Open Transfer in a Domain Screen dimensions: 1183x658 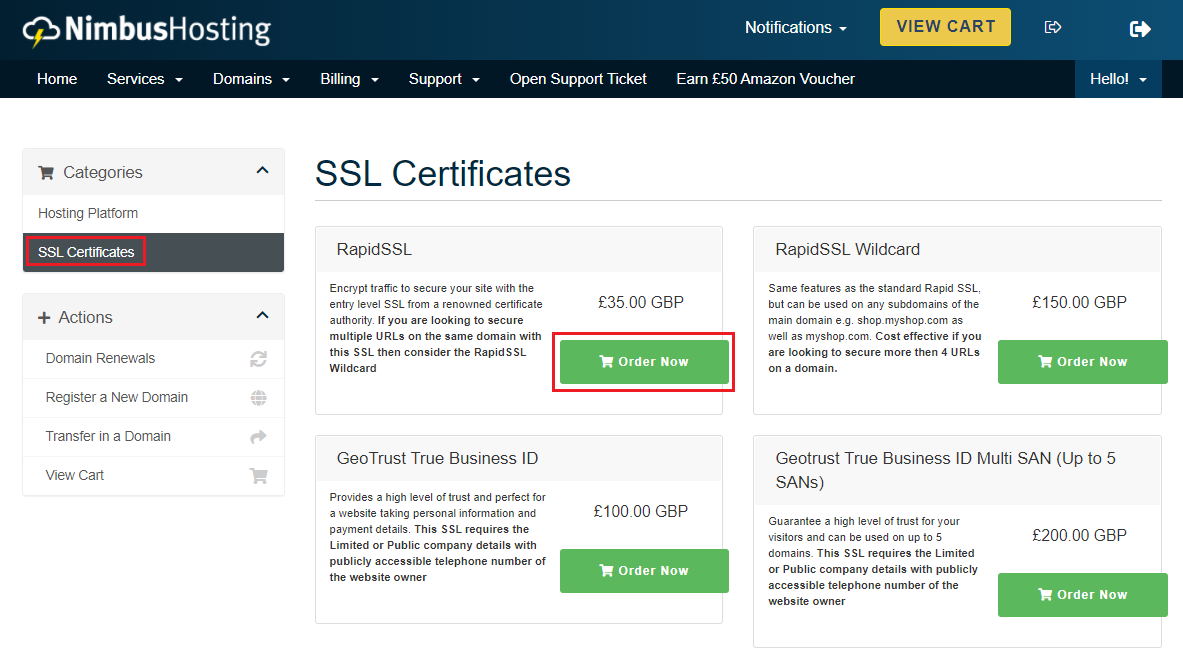tap(153, 437)
